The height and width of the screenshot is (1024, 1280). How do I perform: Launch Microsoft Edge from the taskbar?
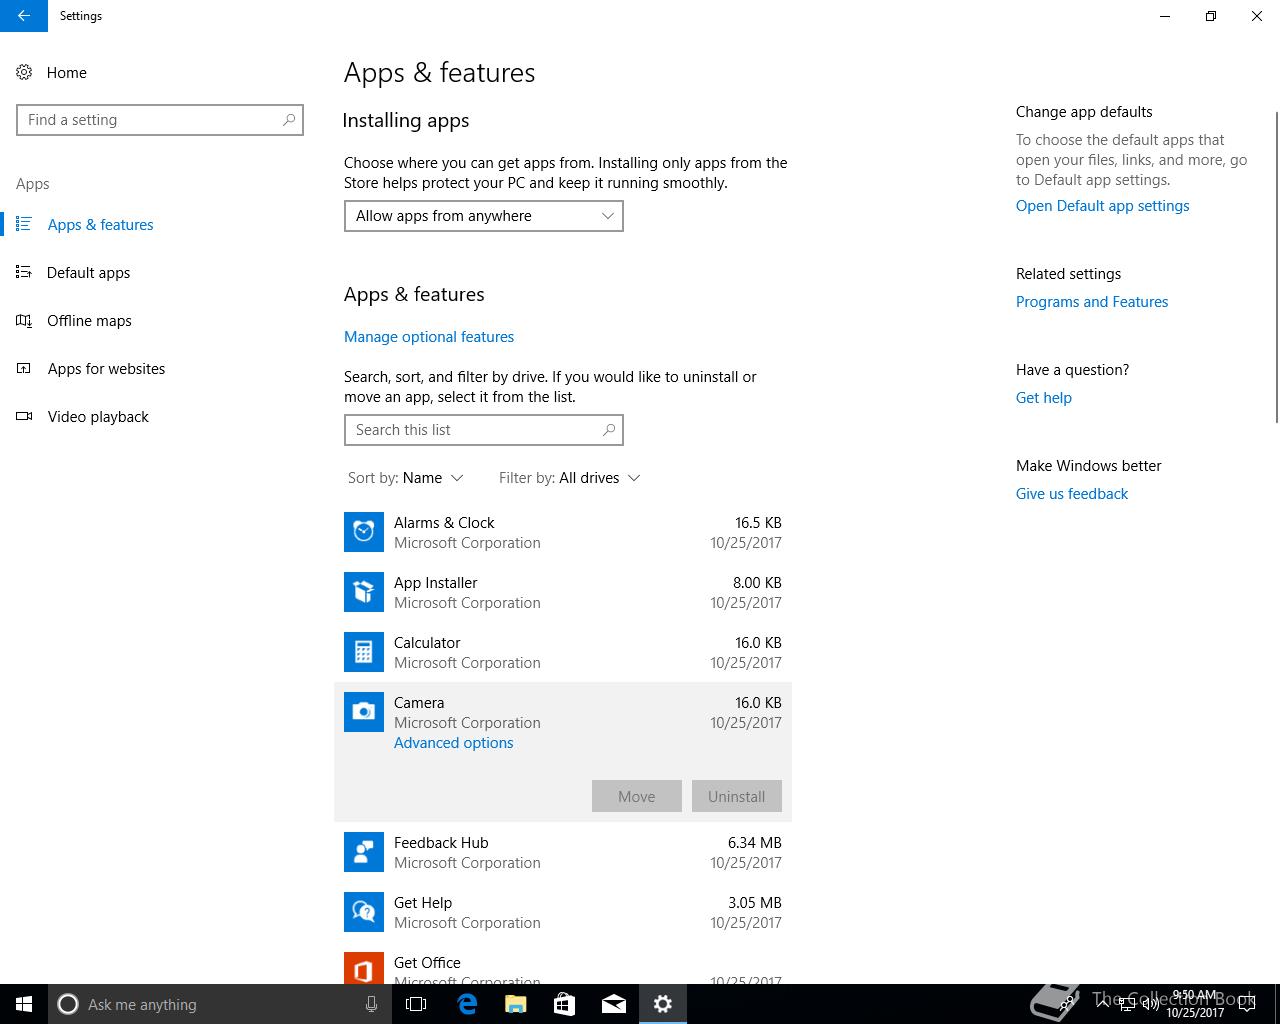point(467,1004)
